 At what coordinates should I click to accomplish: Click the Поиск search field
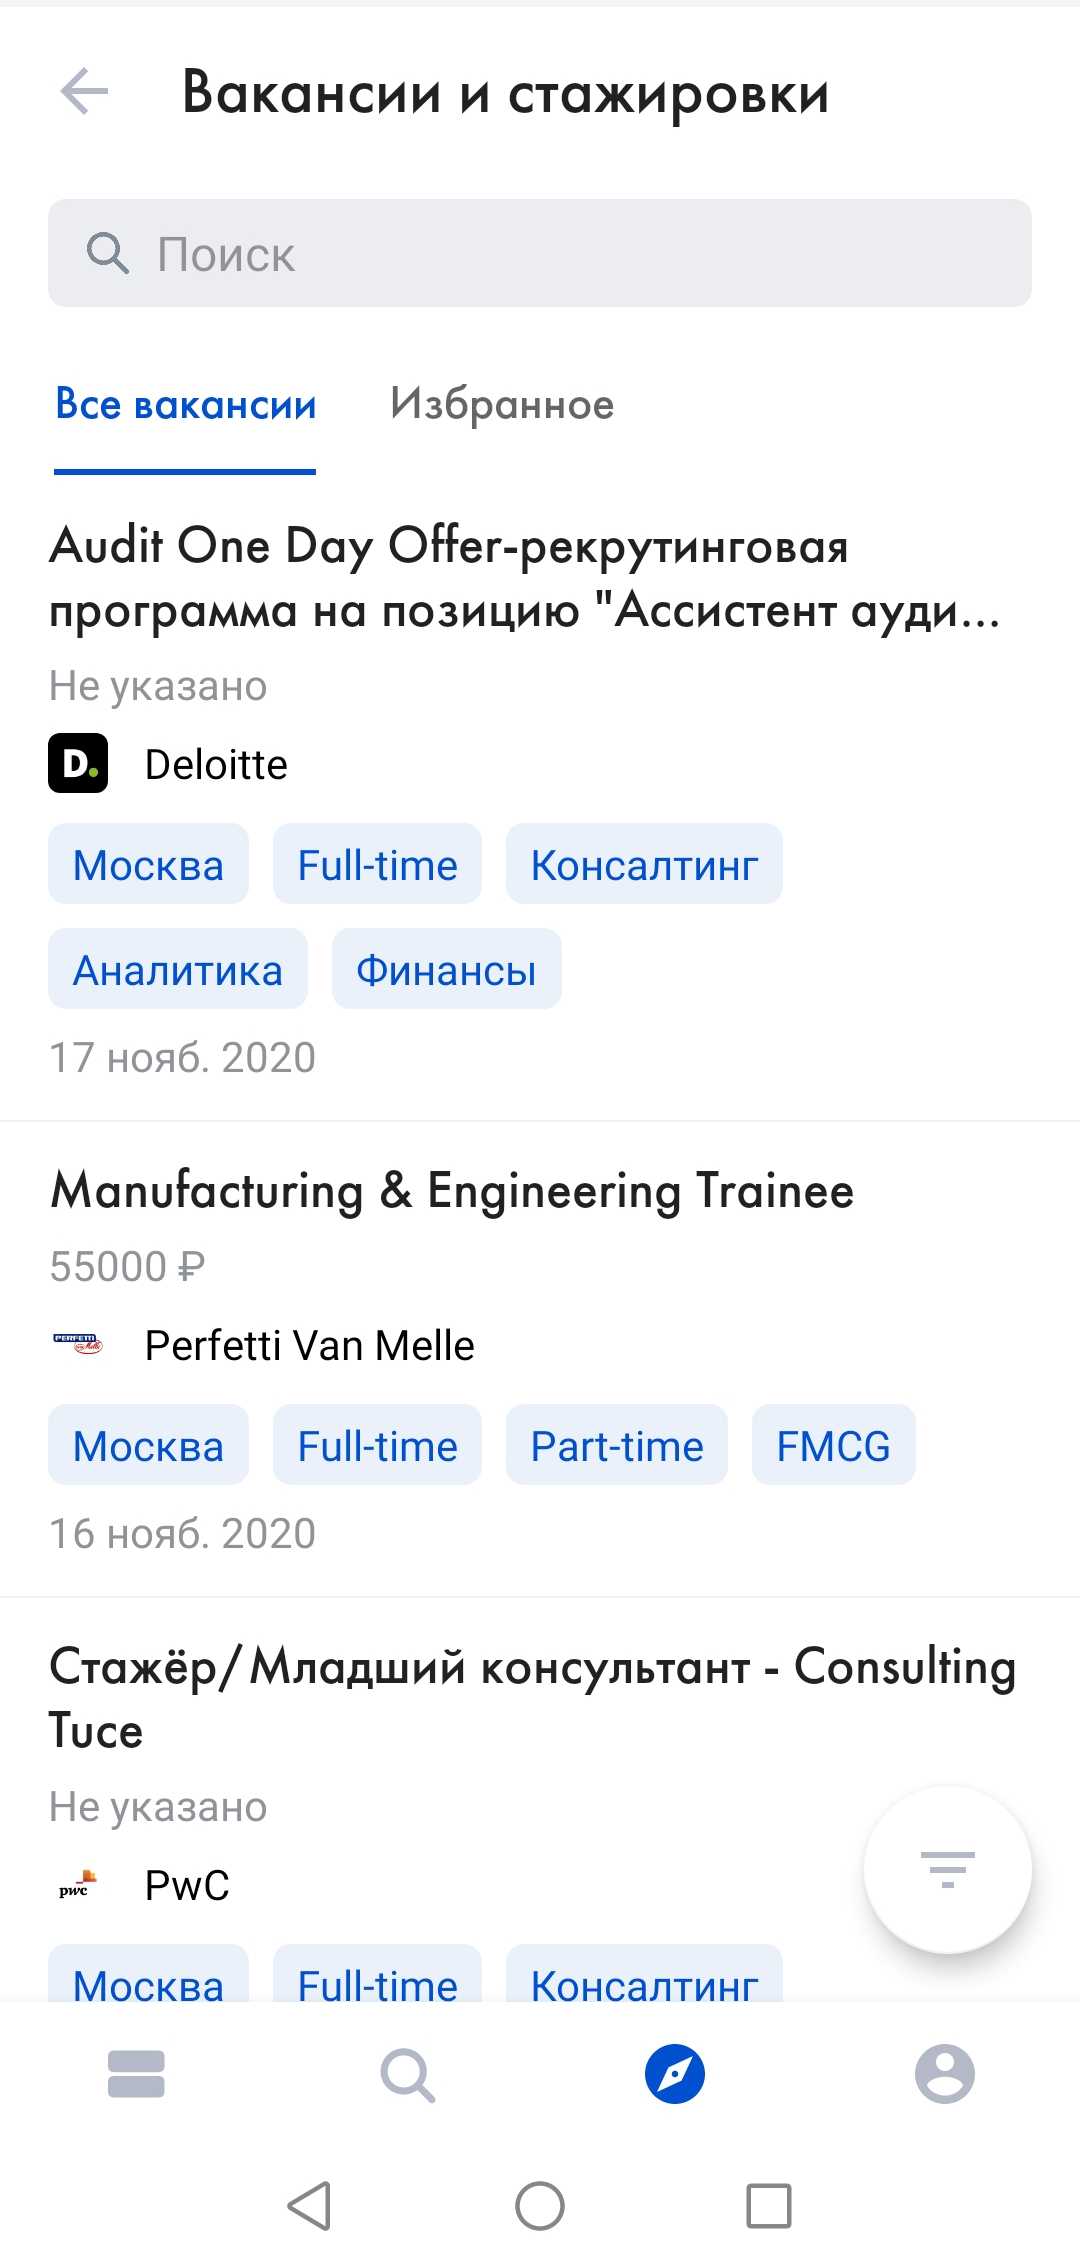[x=560, y=254]
